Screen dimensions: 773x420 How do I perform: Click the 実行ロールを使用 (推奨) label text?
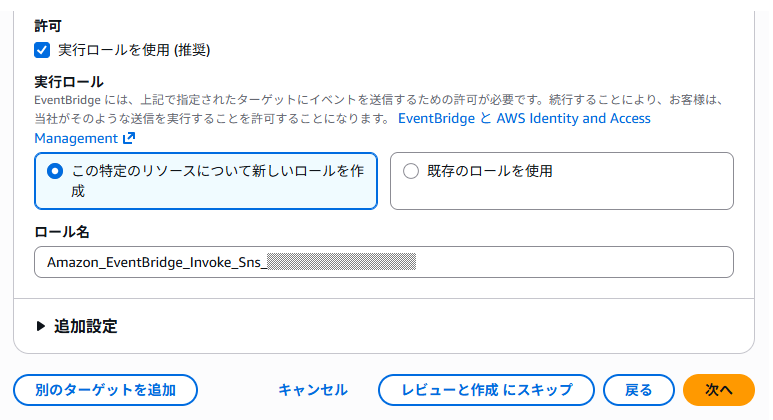134,50
